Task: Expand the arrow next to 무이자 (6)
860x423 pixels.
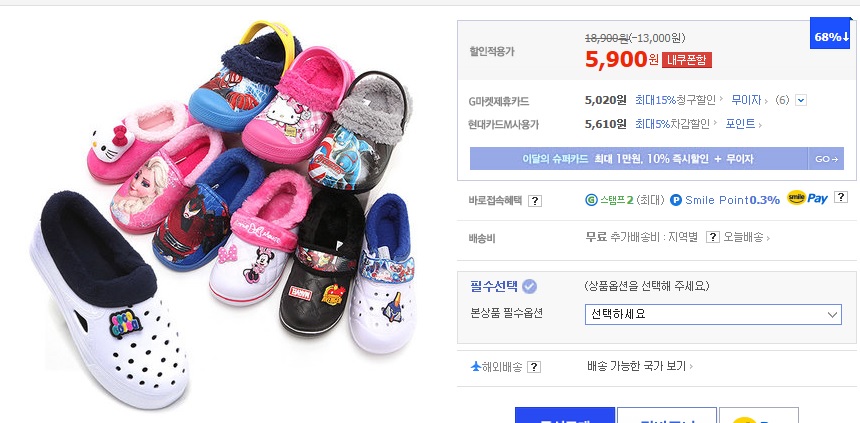Action: click(x=801, y=100)
